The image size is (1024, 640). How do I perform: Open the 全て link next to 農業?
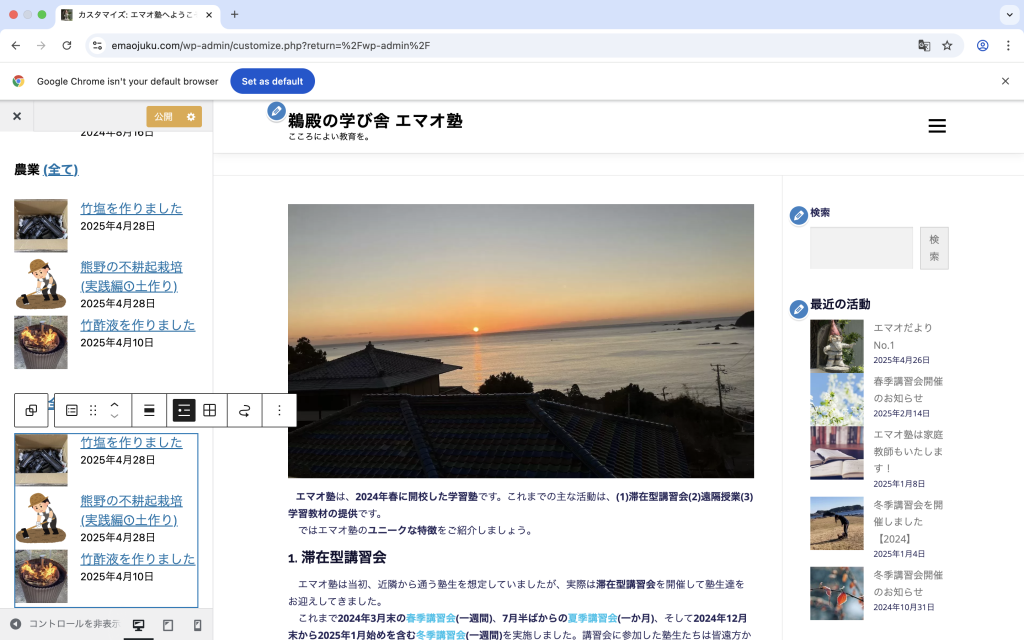point(61,170)
